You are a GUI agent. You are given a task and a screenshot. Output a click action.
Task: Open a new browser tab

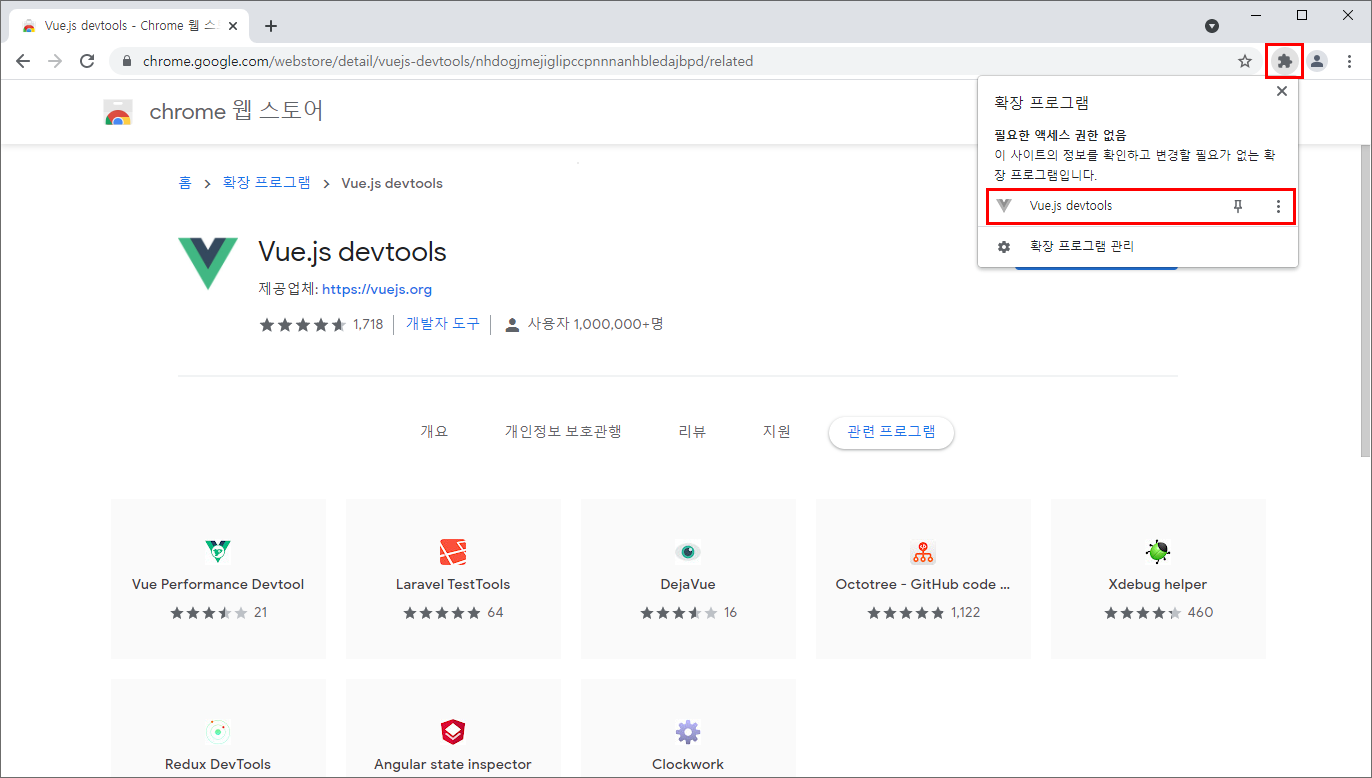270,26
